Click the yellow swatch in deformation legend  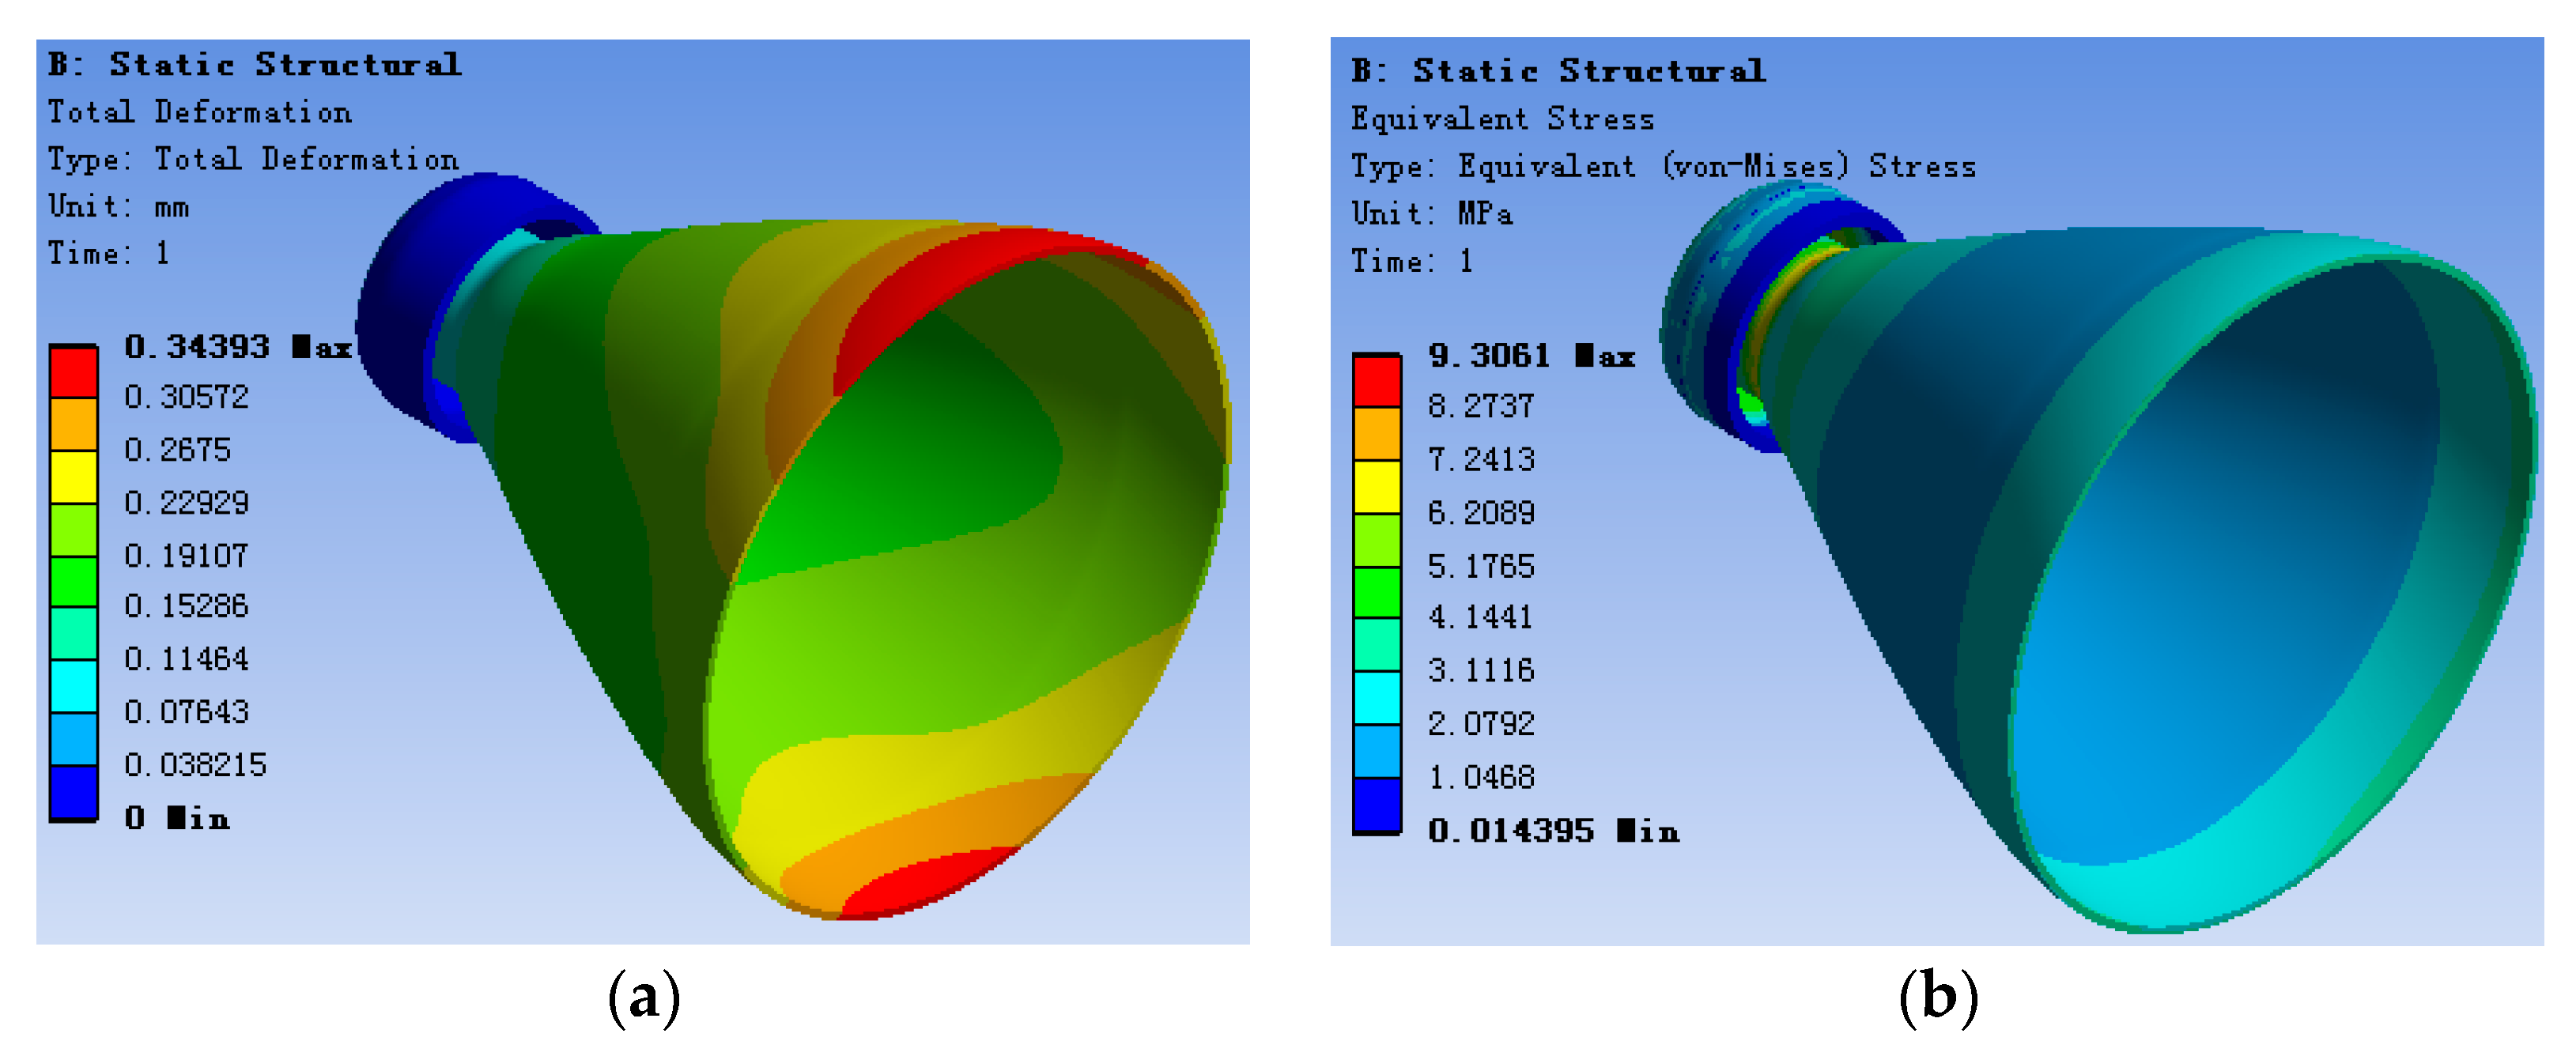click(73, 477)
